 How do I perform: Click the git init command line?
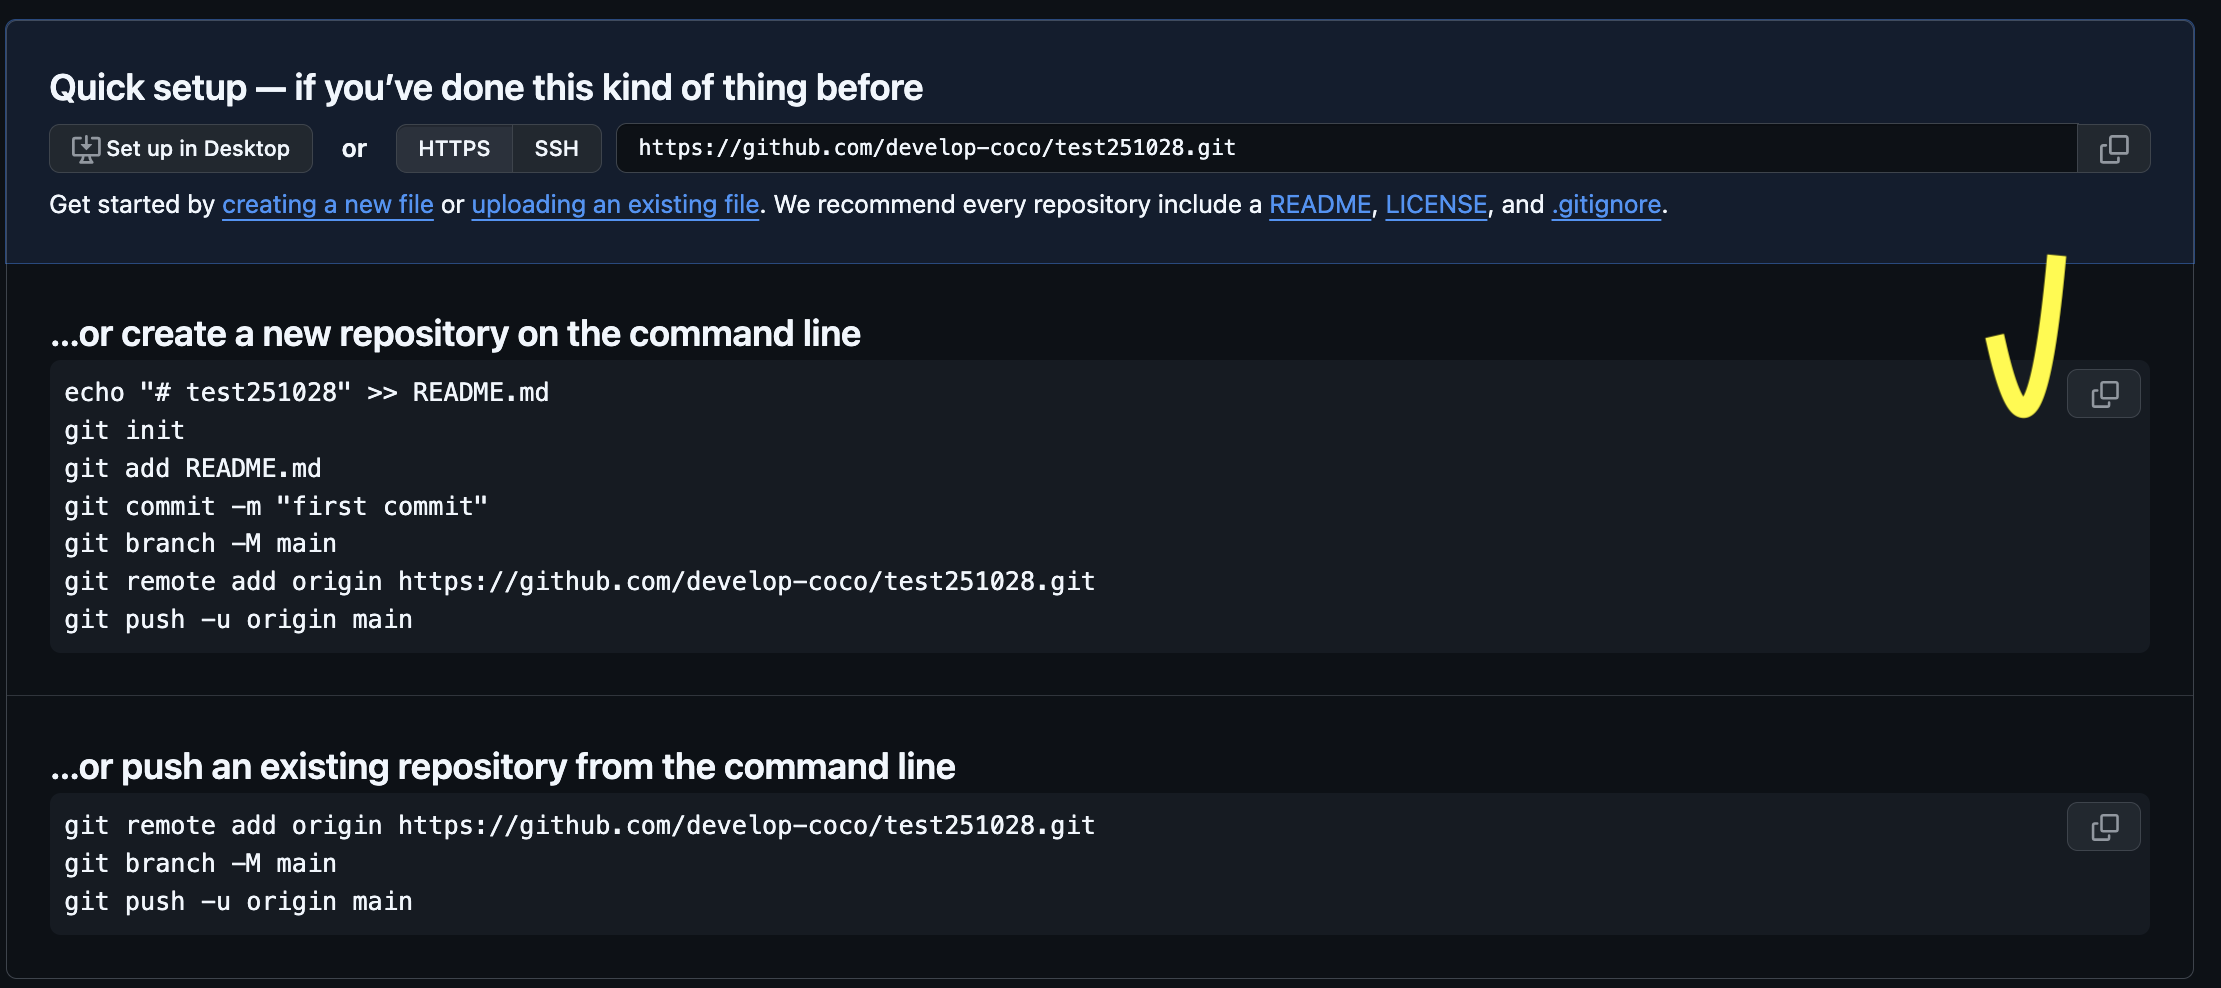tap(123, 430)
